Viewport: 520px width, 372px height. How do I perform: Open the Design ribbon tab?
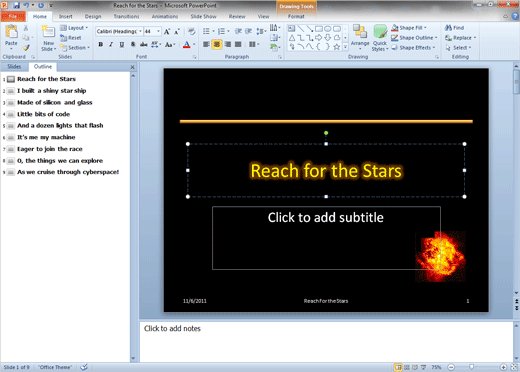[x=93, y=16]
